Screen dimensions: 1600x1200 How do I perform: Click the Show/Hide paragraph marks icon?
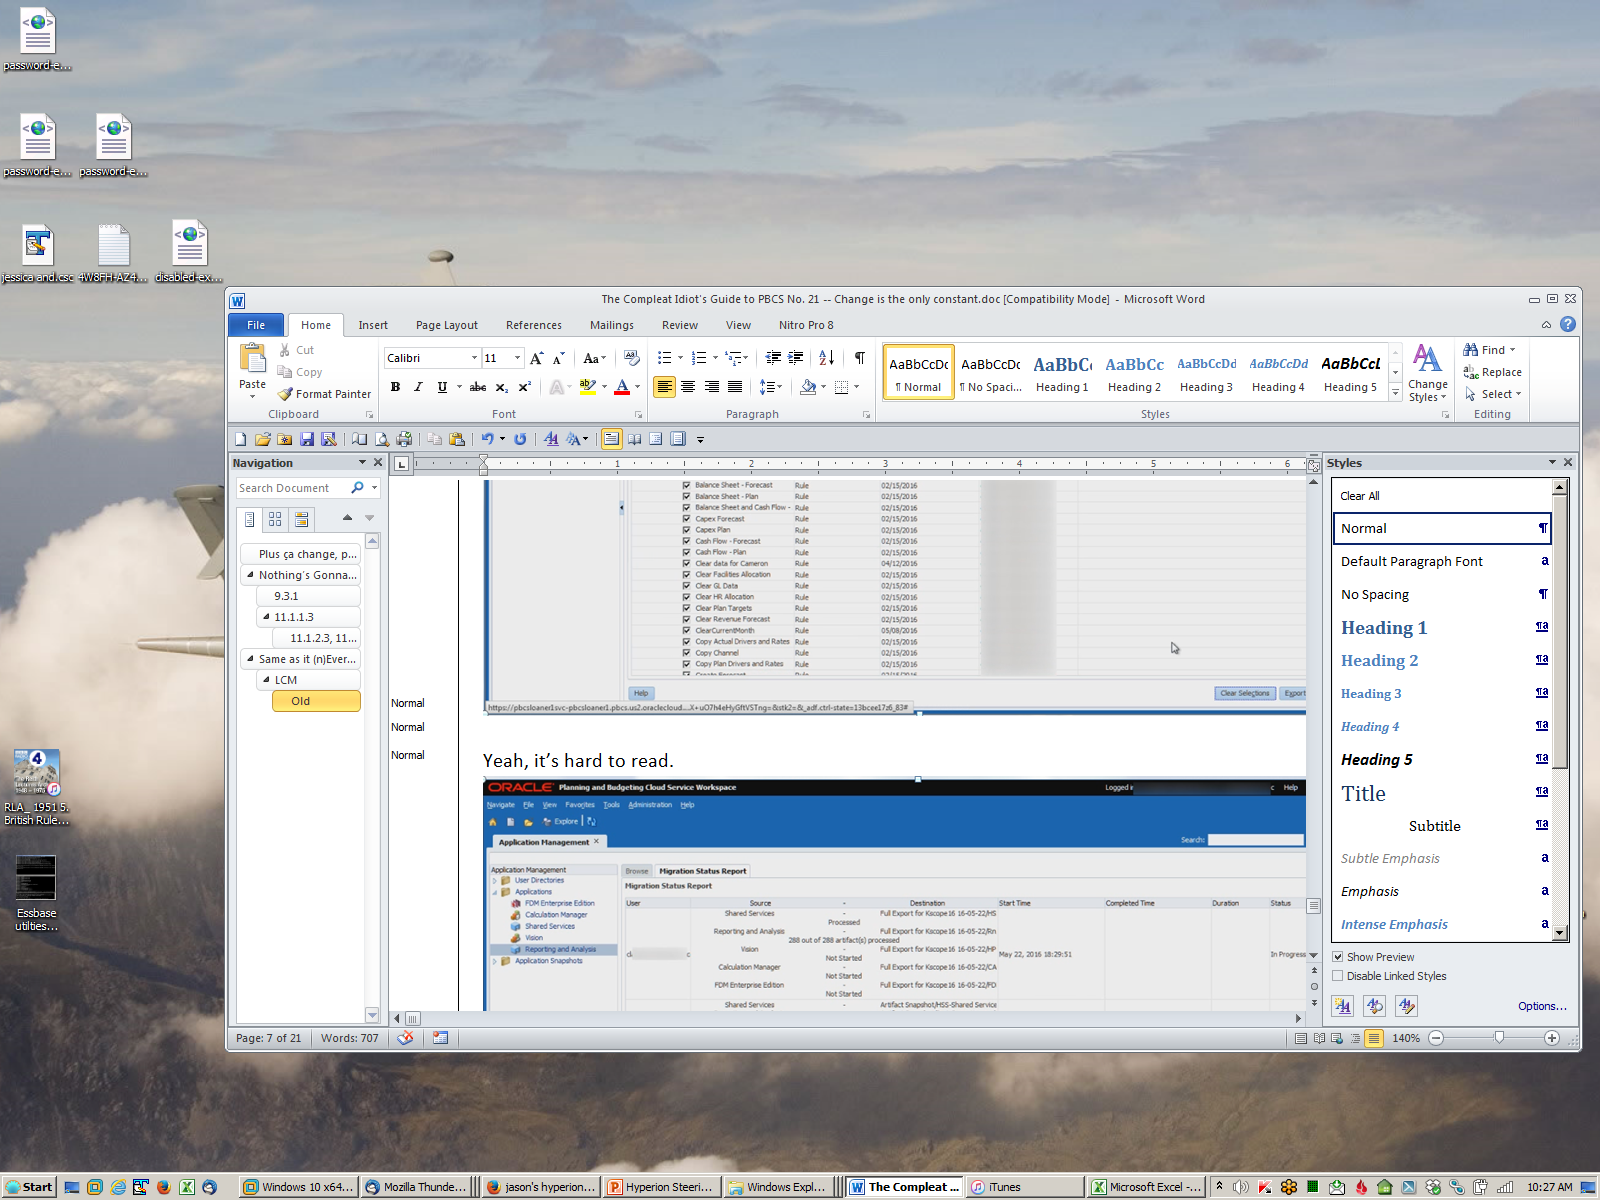(x=859, y=358)
